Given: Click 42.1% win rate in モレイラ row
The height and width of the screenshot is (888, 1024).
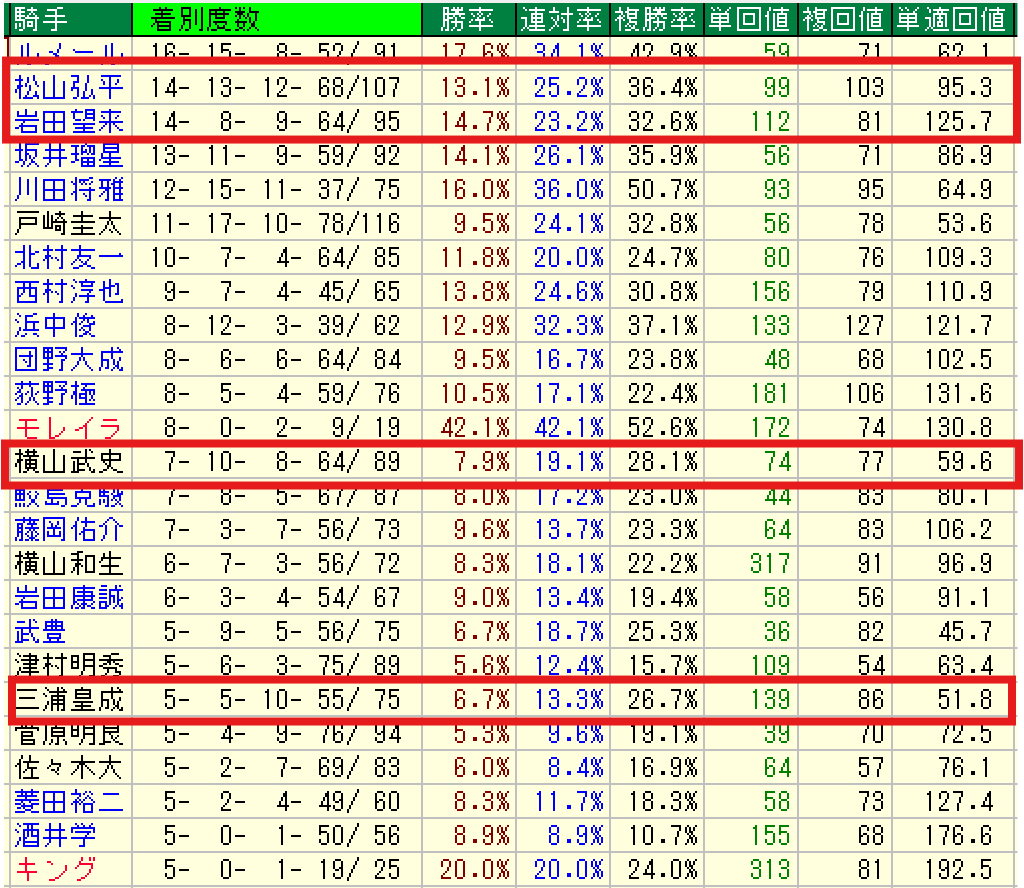Looking at the screenshot, I should click(x=475, y=429).
